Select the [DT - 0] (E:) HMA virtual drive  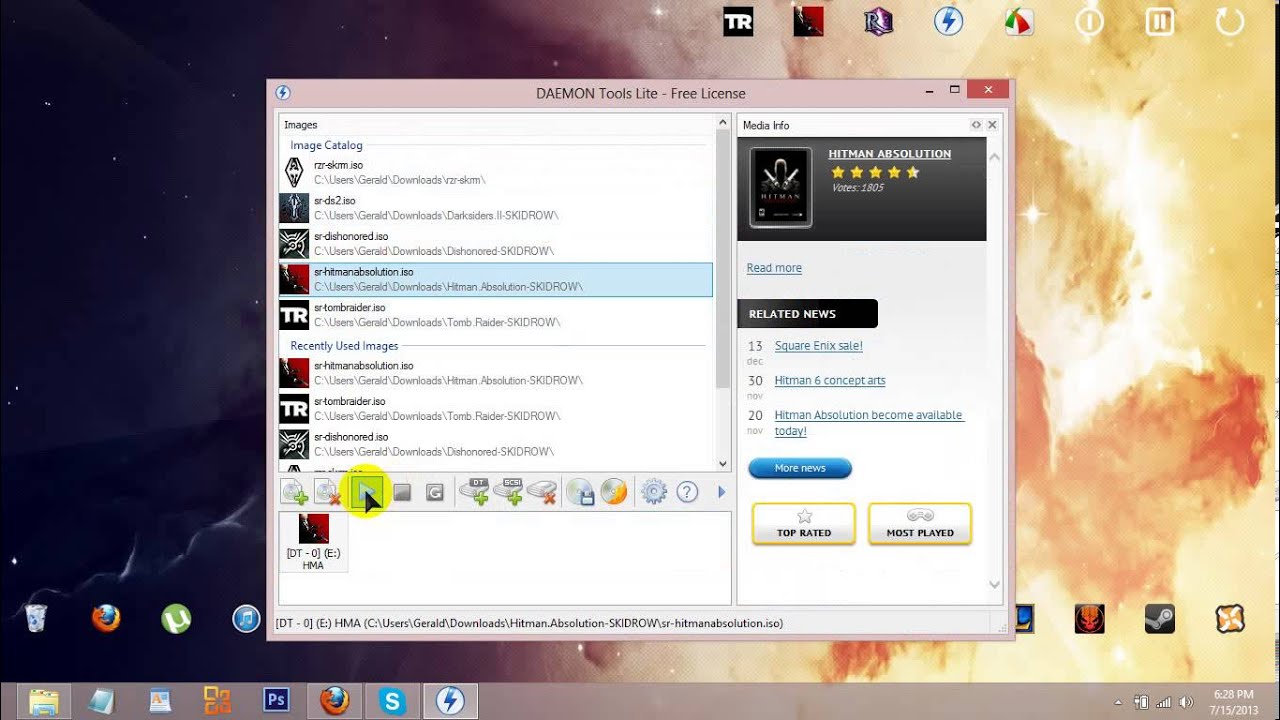click(x=314, y=541)
